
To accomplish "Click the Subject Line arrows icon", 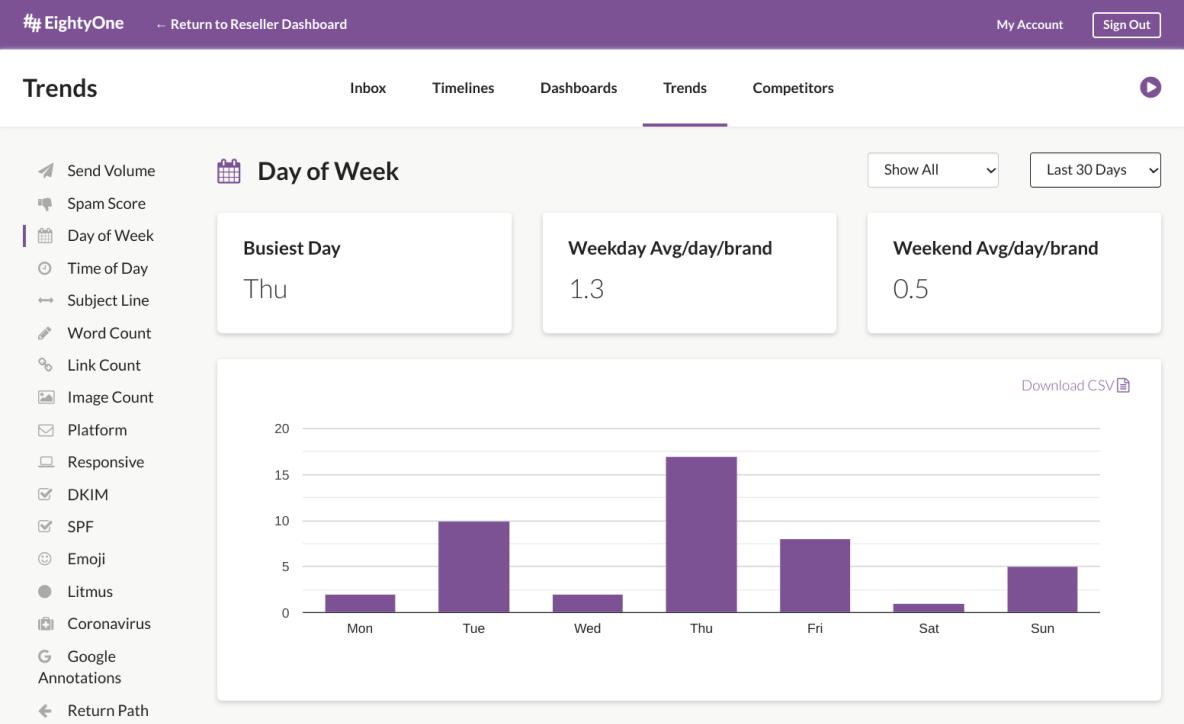I will [x=45, y=300].
